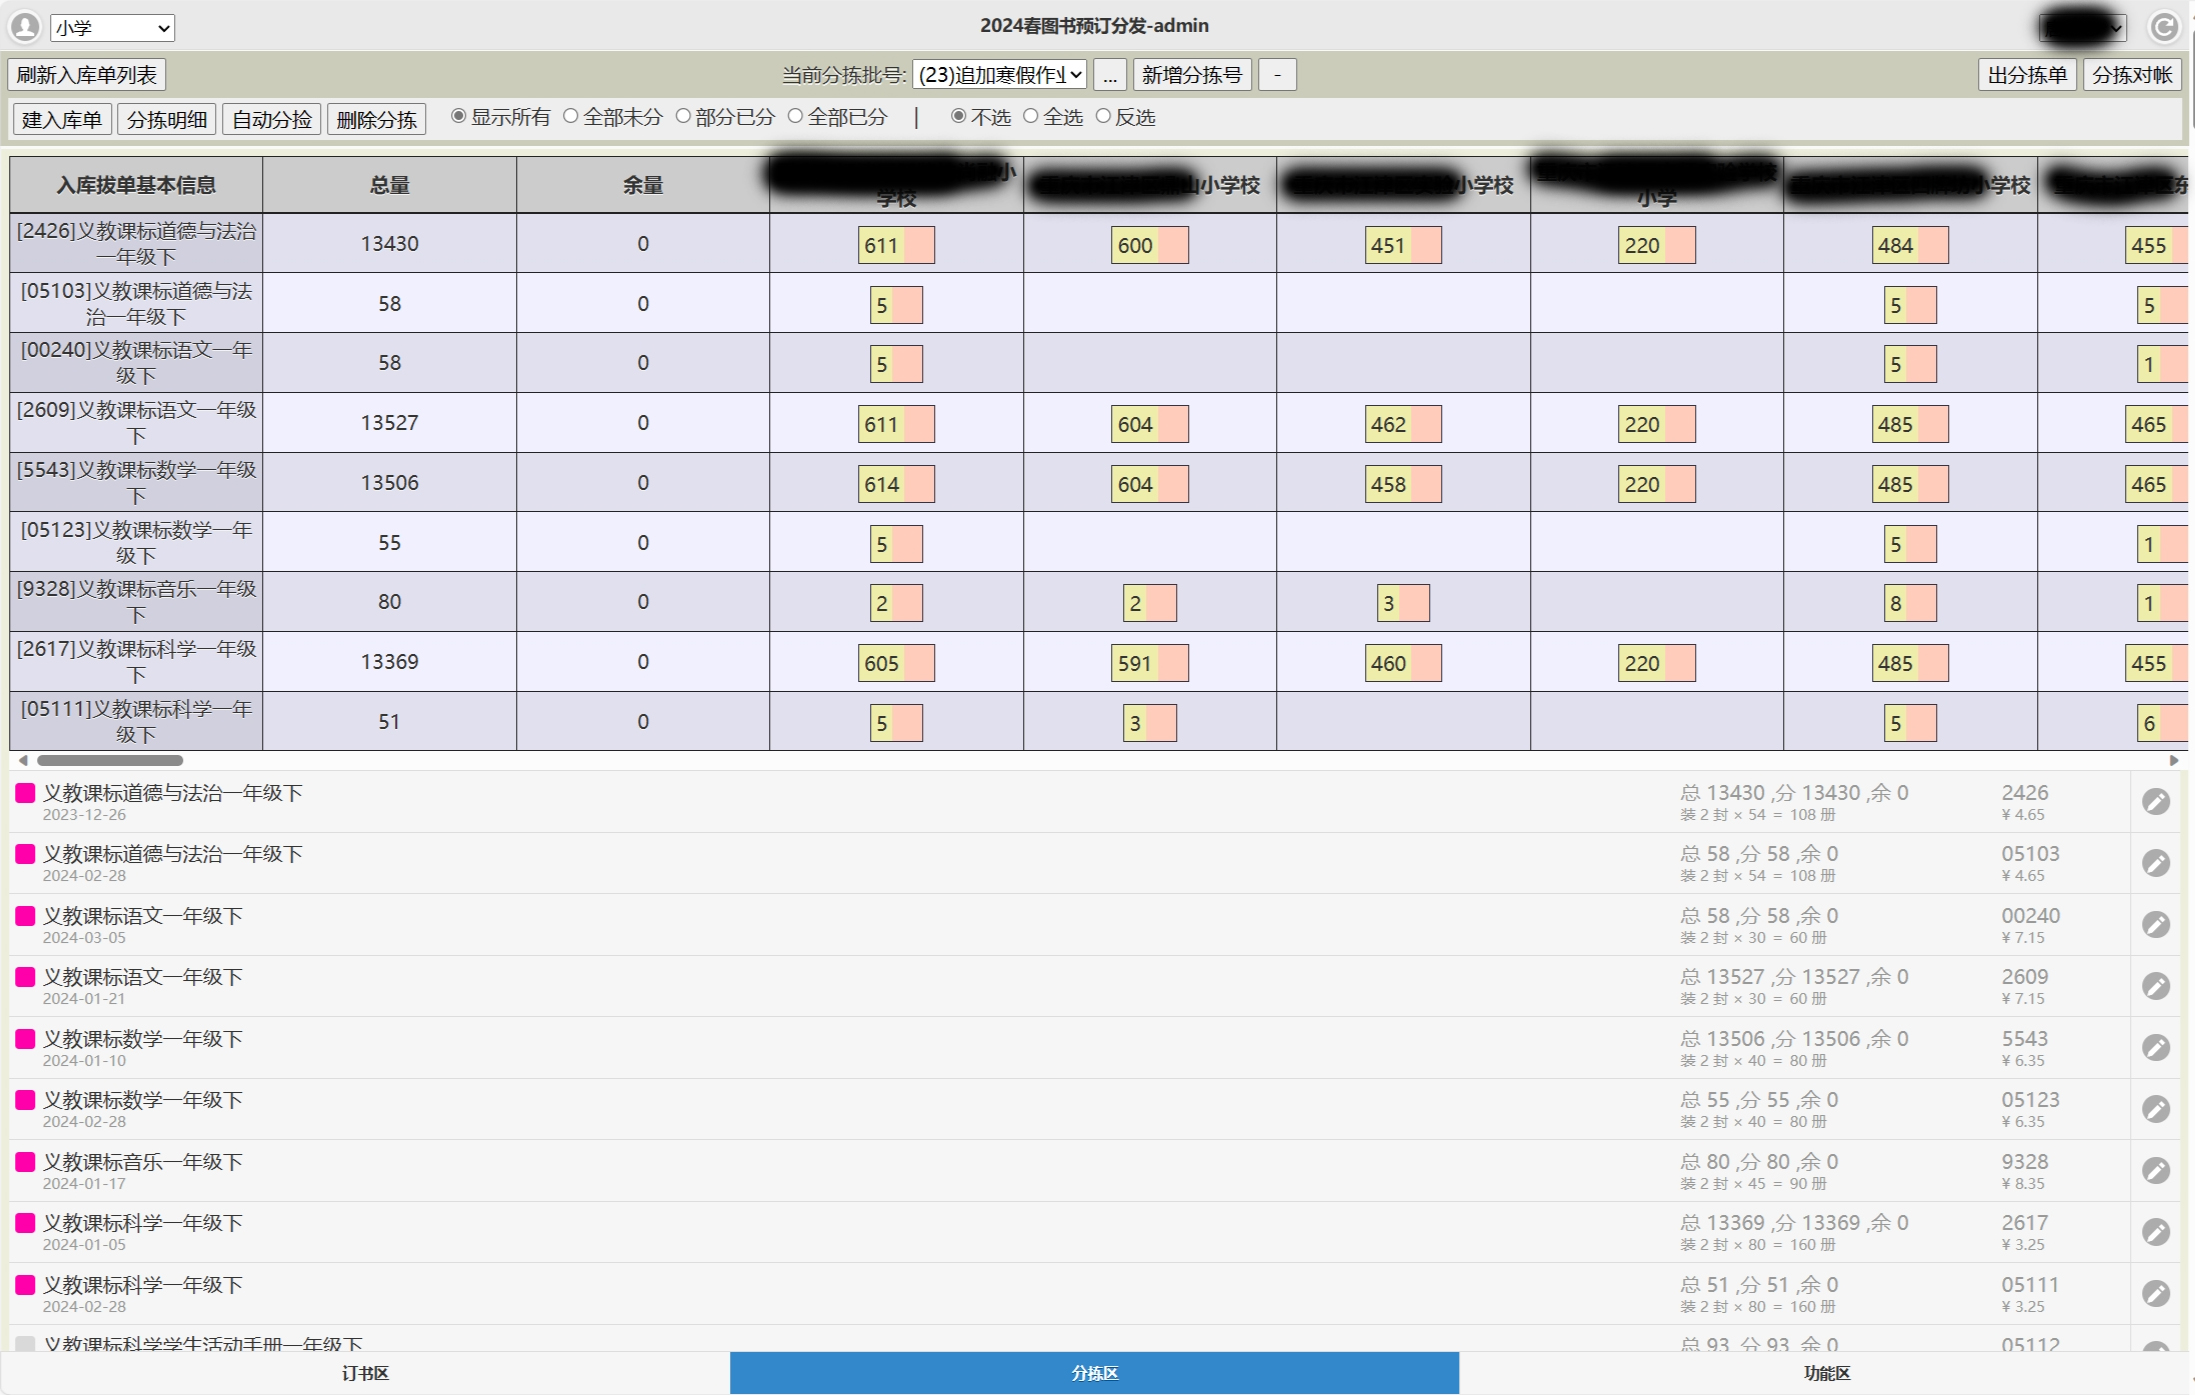Image resolution: width=2195 pixels, height=1395 pixels.
Task: Click 删除分拣 button
Action: click(377, 120)
